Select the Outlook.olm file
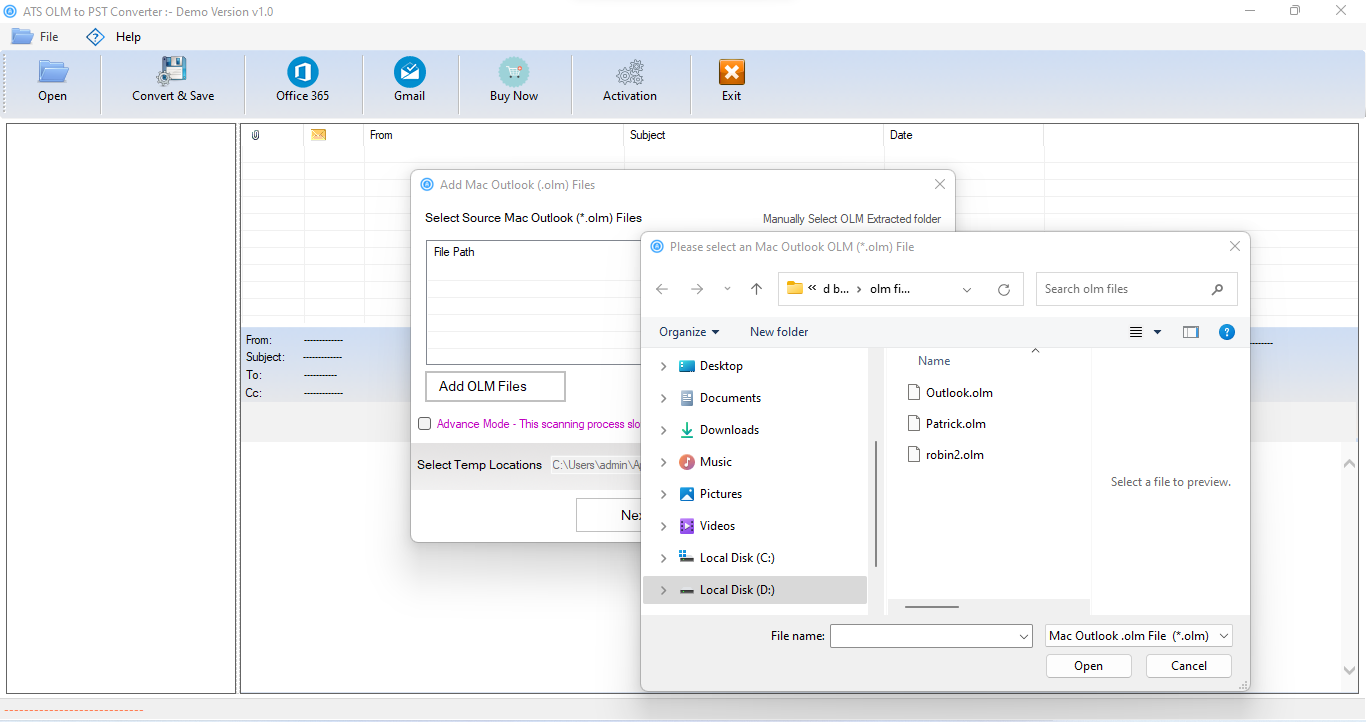Image resolution: width=1366 pixels, height=722 pixels. [950, 392]
